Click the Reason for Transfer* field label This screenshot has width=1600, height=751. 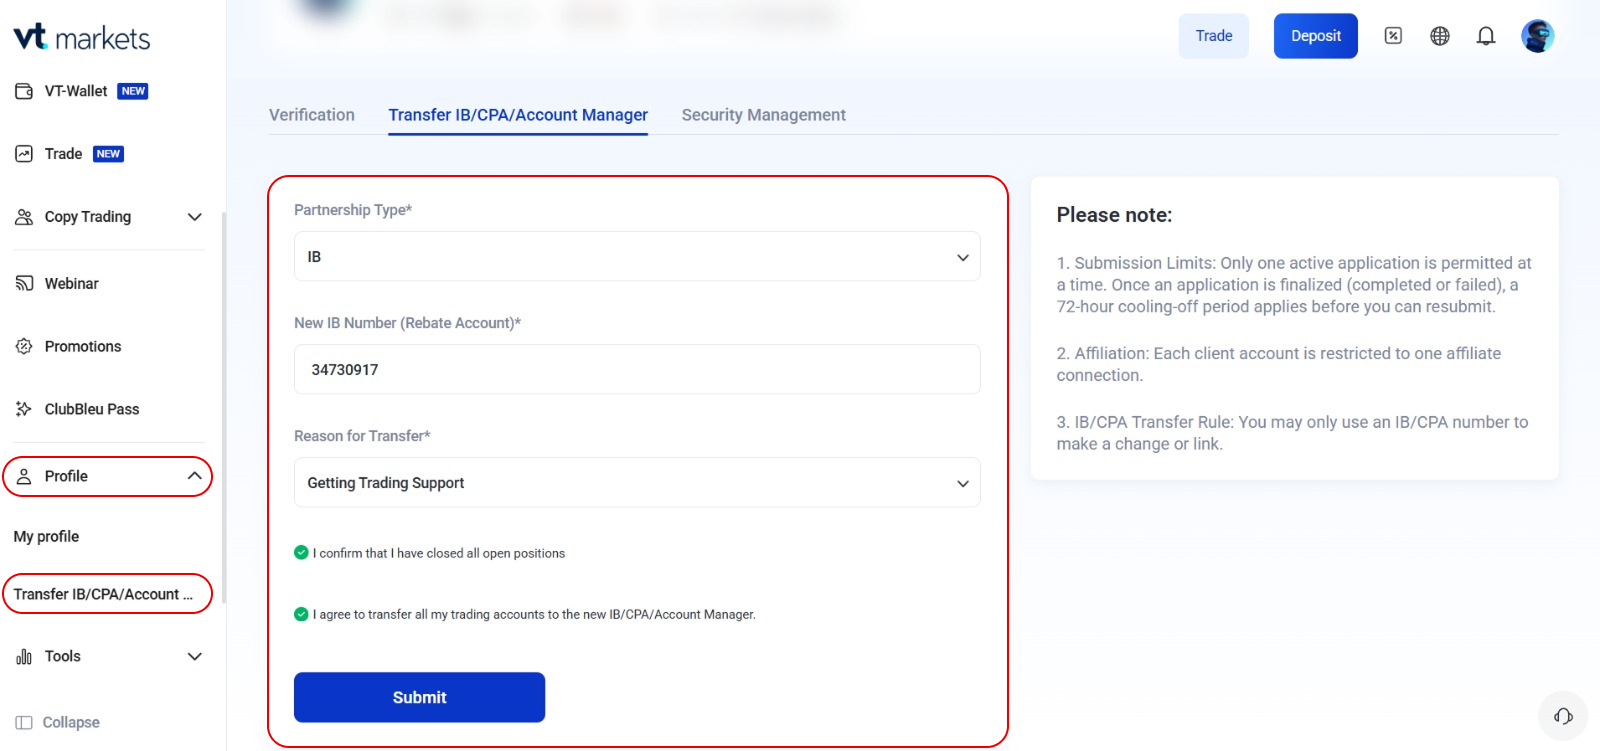[362, 436]
